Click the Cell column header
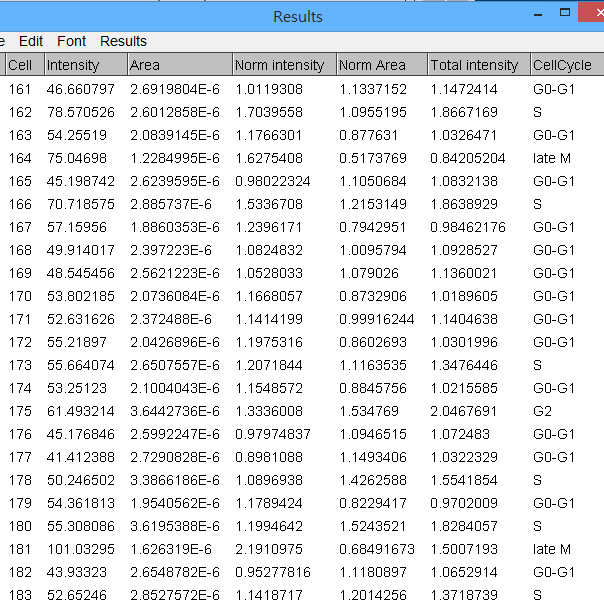The height and width of the screenshot is (616, 604). click(x=20, y=65)
